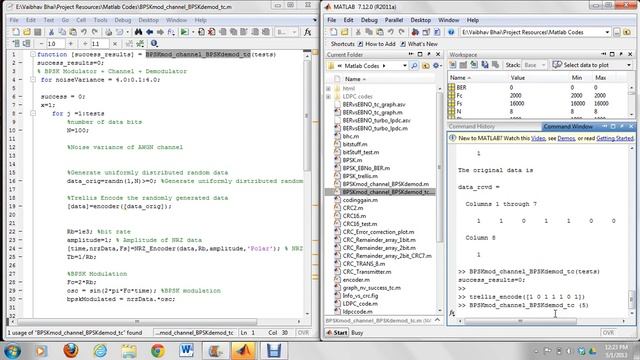Click Windows Start orb
The width and height of the screenshot is (640, 360).
pyautogui.click(x=12, y=351)
